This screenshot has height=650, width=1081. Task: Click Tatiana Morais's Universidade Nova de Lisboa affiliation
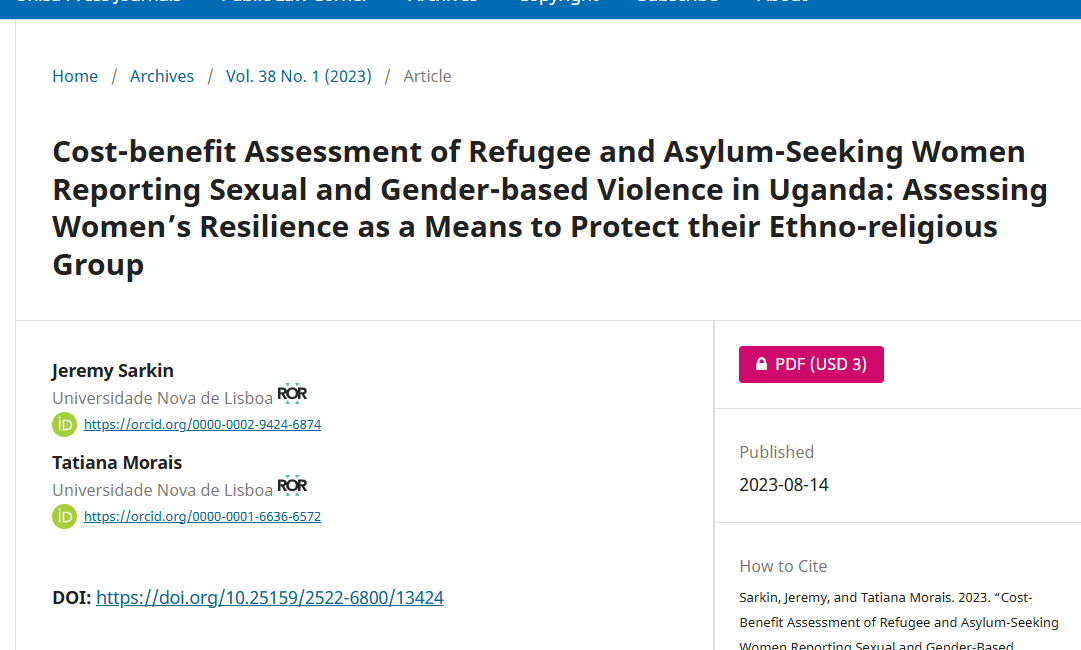[x=162, y=490]
